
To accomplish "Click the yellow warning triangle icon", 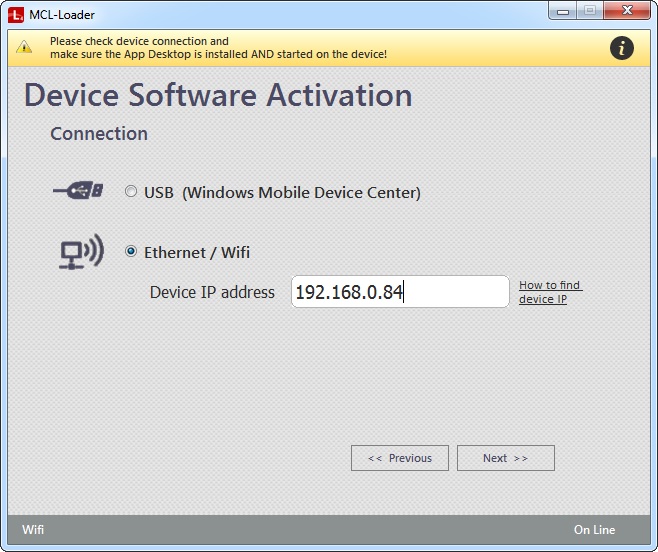I will click(x=24, y=47).
